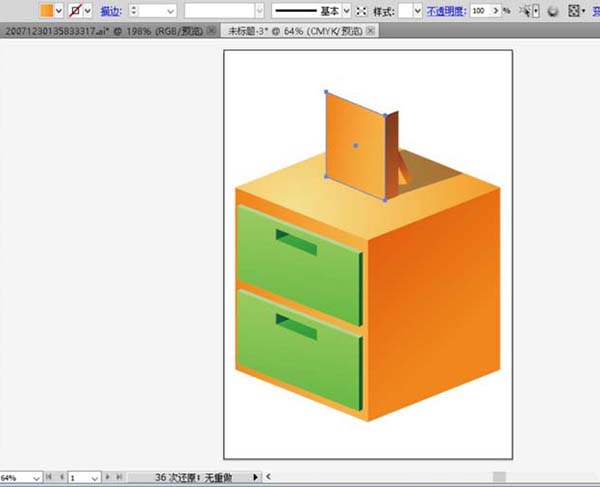Open the artboard number dropdown
Screen dimensions: 600x487
click(x=95, y=478)
